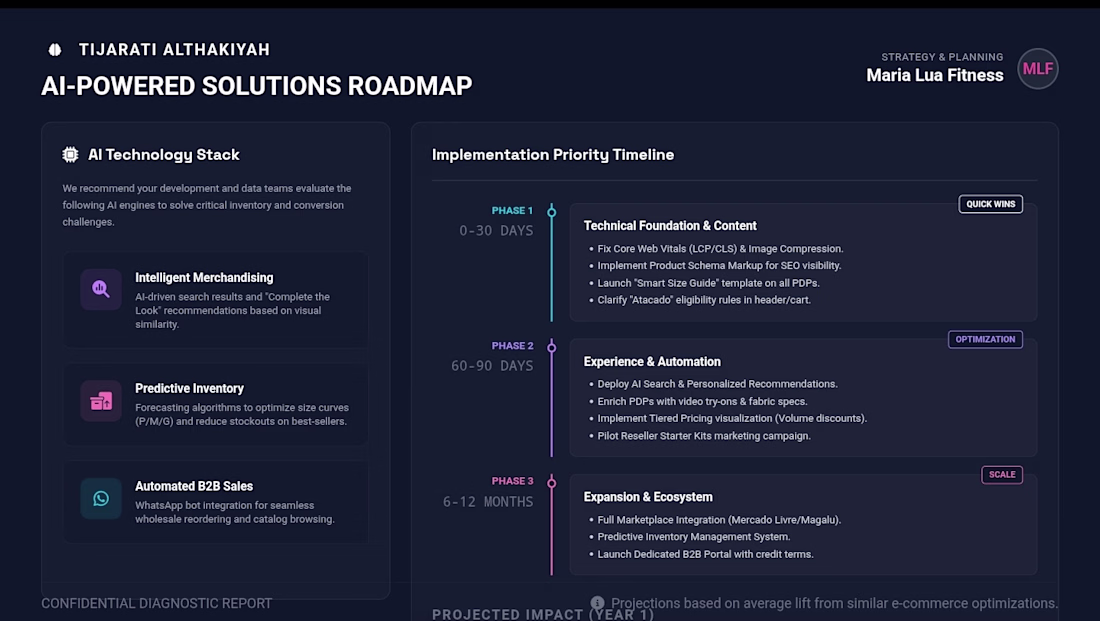This screenshot has width=1100, height=621.
Task: Click the Intelligent Merchandising card title
Action: tap(204, 278)
